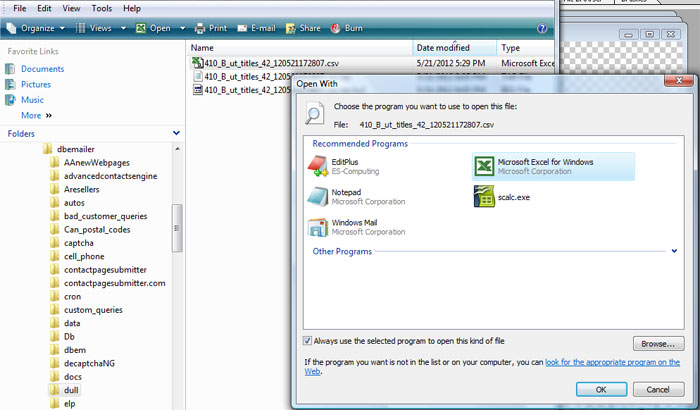Open the View menu
The image size is (700, 410).
click(71, 8)
